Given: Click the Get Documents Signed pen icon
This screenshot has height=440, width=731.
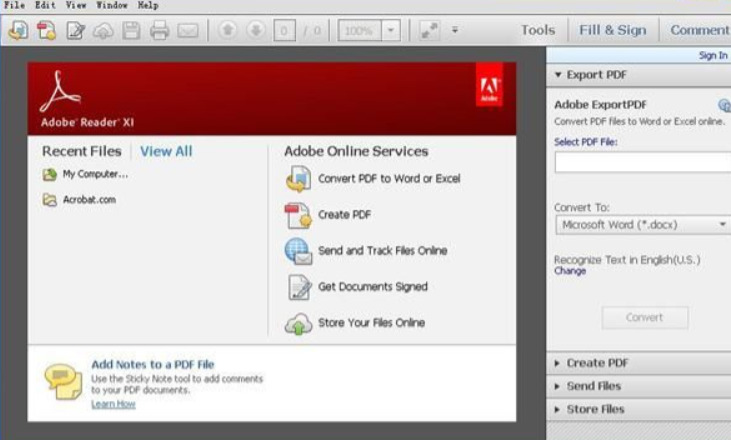Looking at the screenshot, I should 299,287.
